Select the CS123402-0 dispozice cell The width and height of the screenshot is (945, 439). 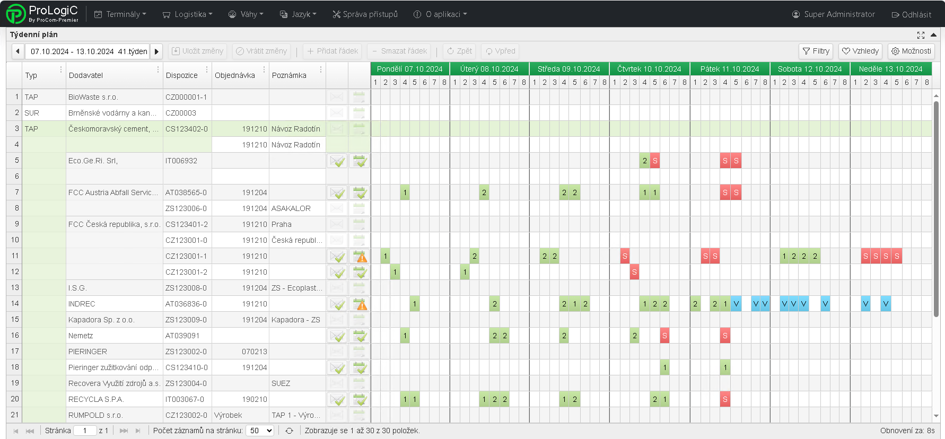coord(187,128)
